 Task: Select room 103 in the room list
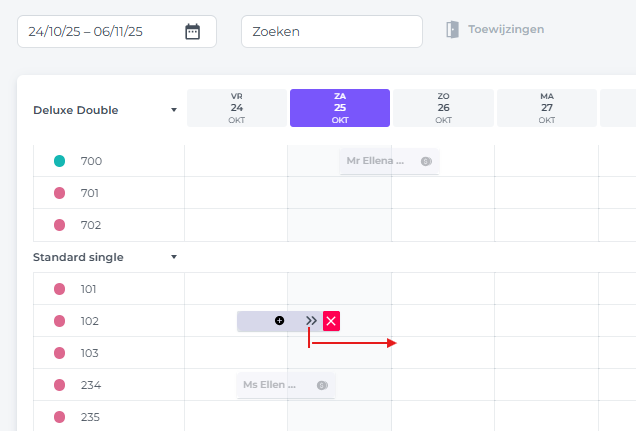tap(90, 353)
